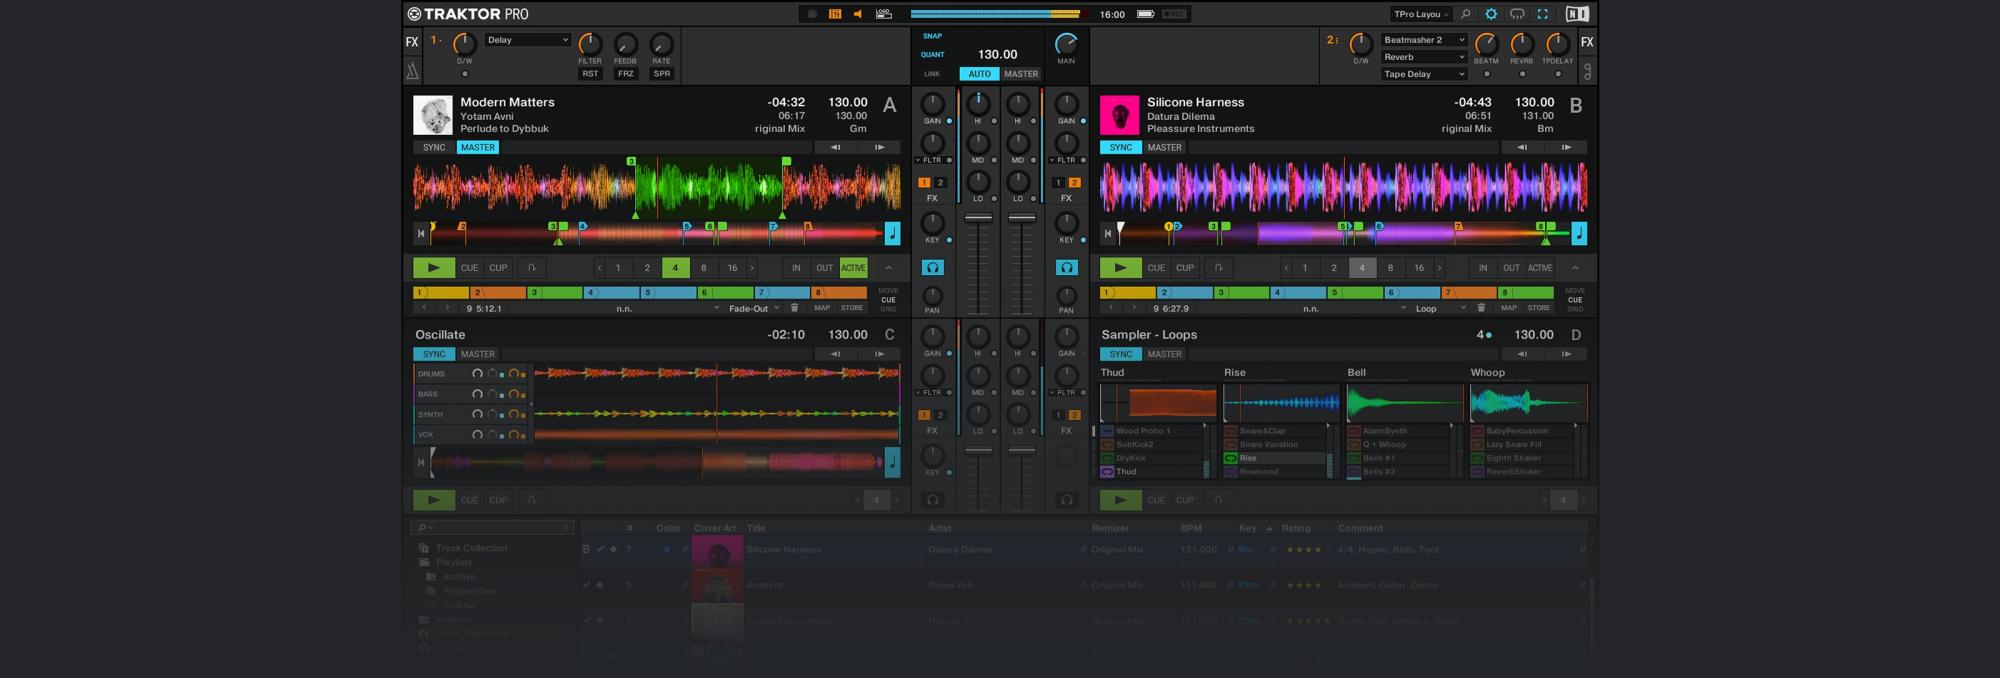Play Deck B with green play button
The image size is (2000, 678).
click(1120, 268)
